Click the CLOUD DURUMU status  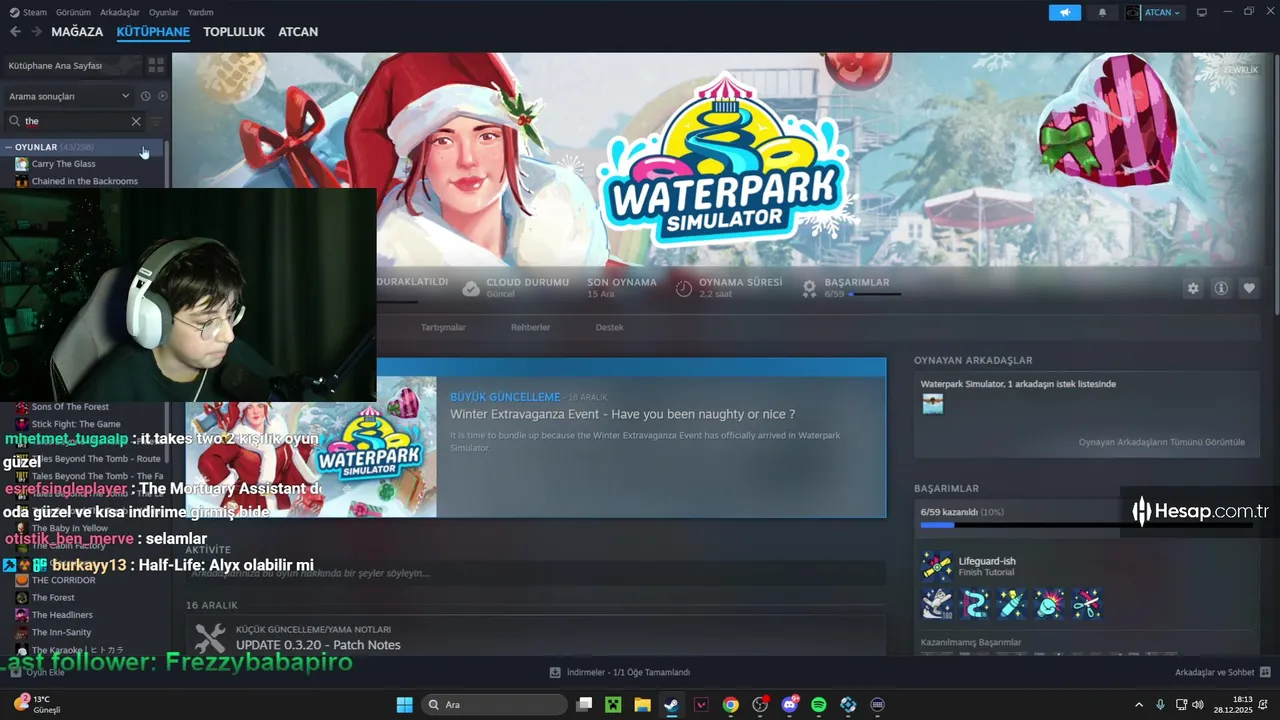coord(516,288)
